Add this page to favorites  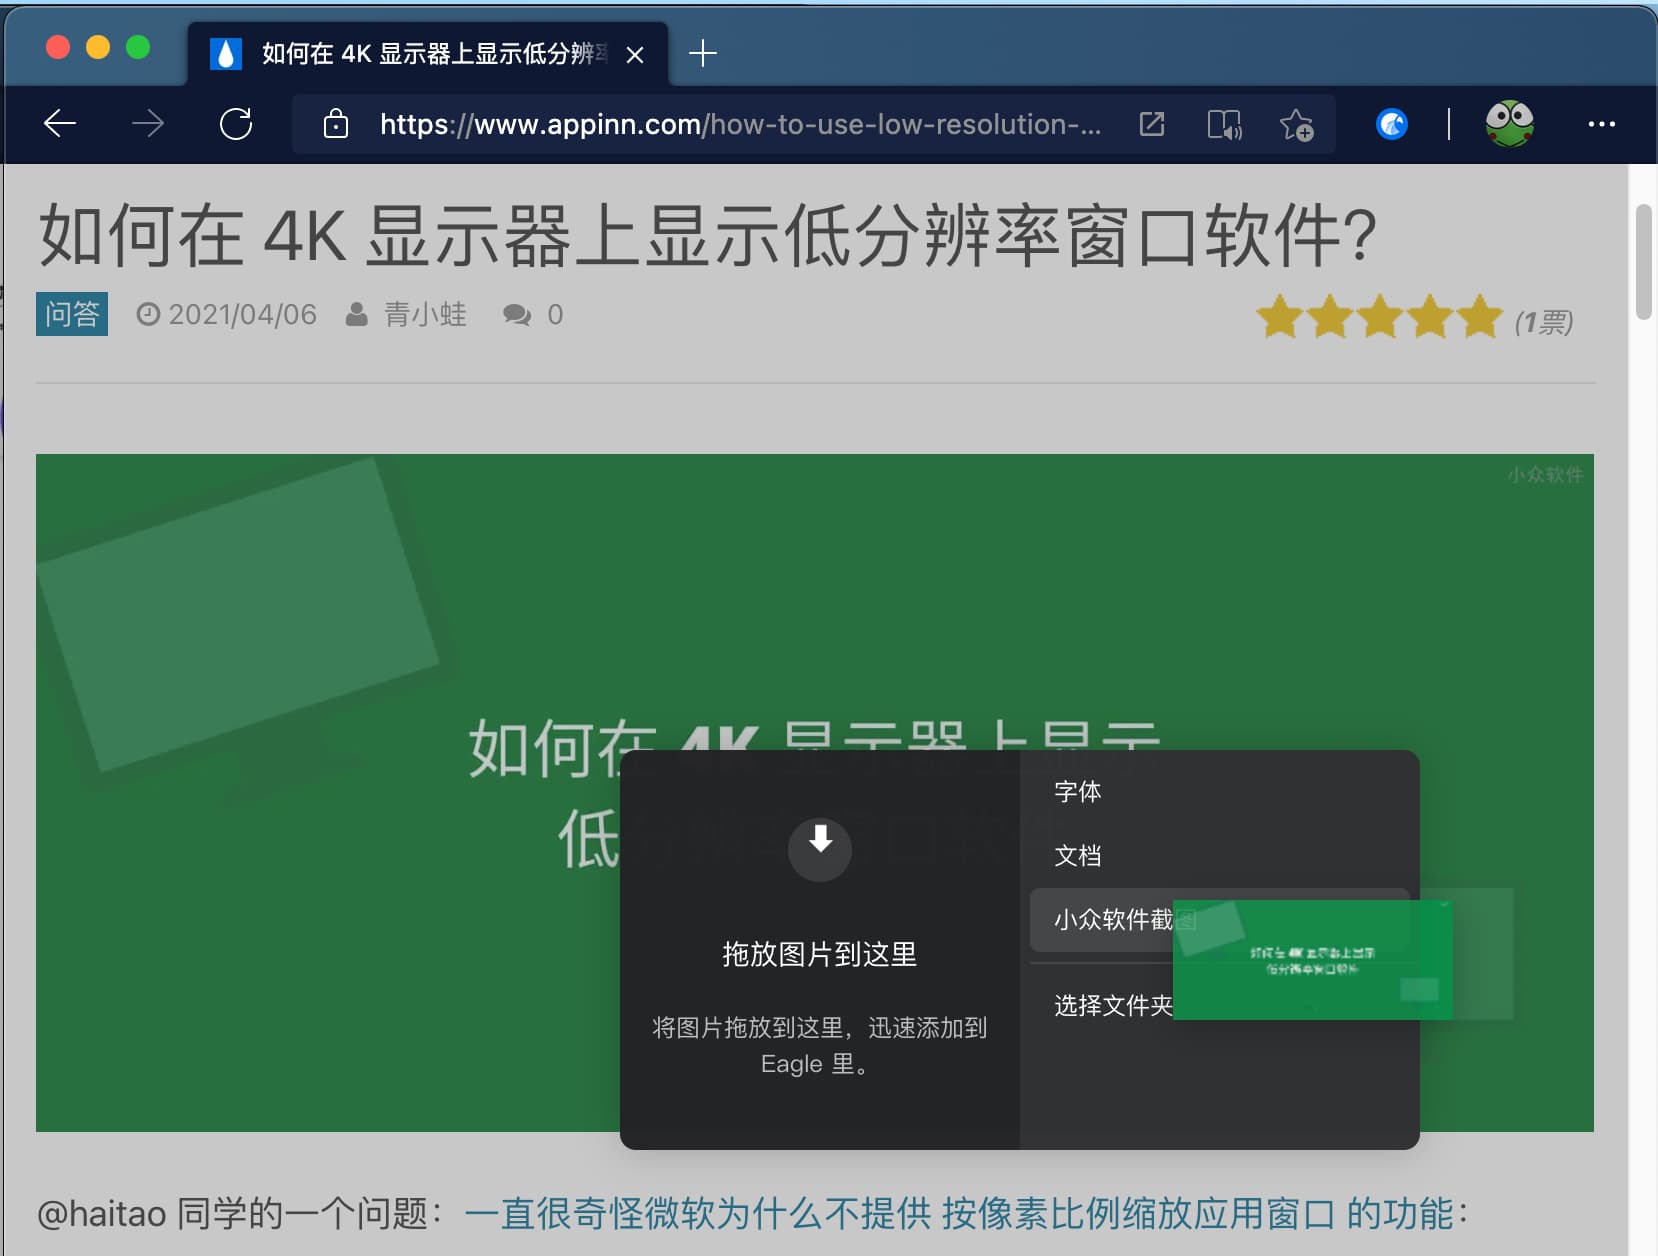[x=1296, y=124]
